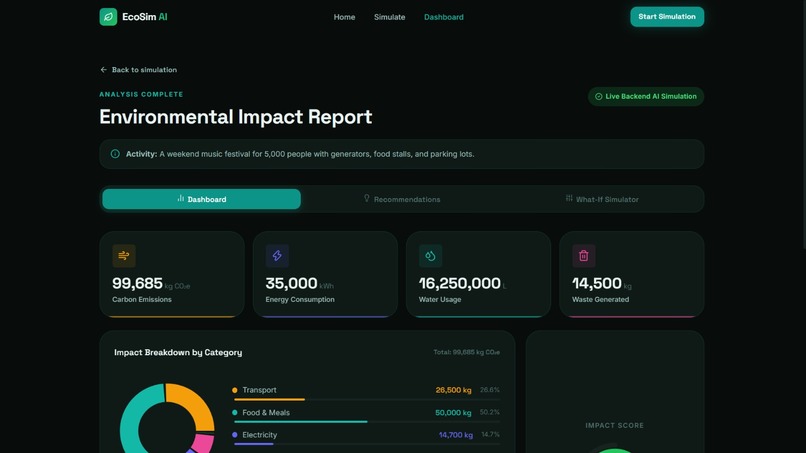The image size is (806, 453).
Task: Click the wind icon on Carbon Emissions card
Action: tap(124, 256)
